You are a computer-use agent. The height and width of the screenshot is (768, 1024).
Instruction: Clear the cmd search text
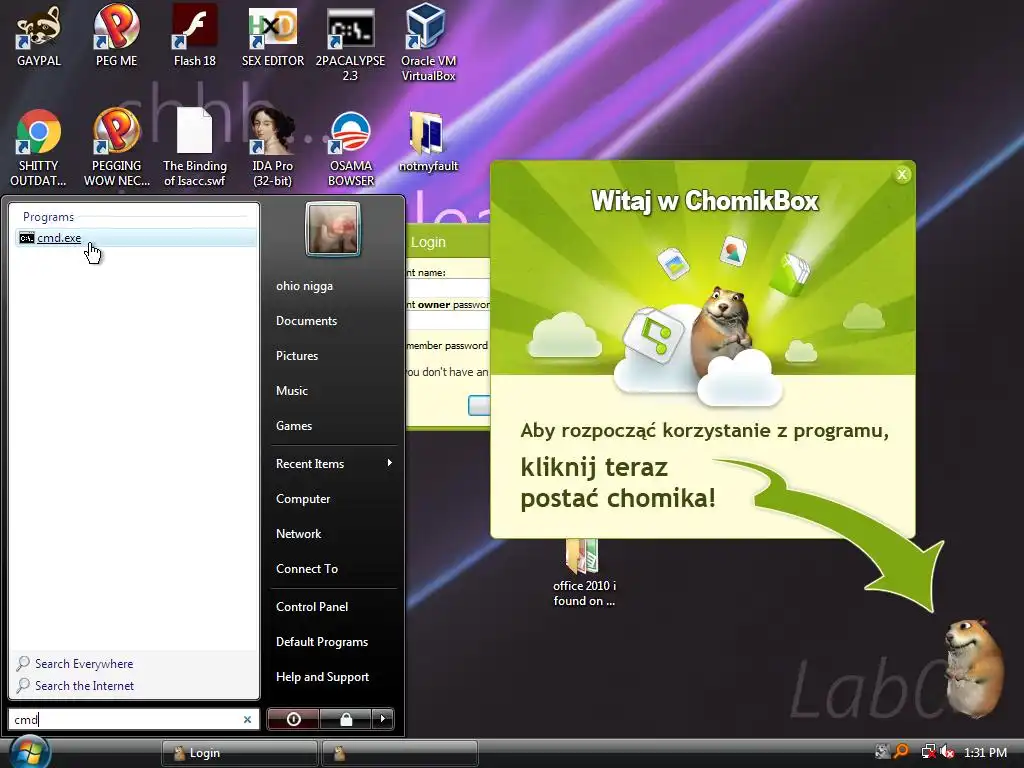(x=248, y=720)
